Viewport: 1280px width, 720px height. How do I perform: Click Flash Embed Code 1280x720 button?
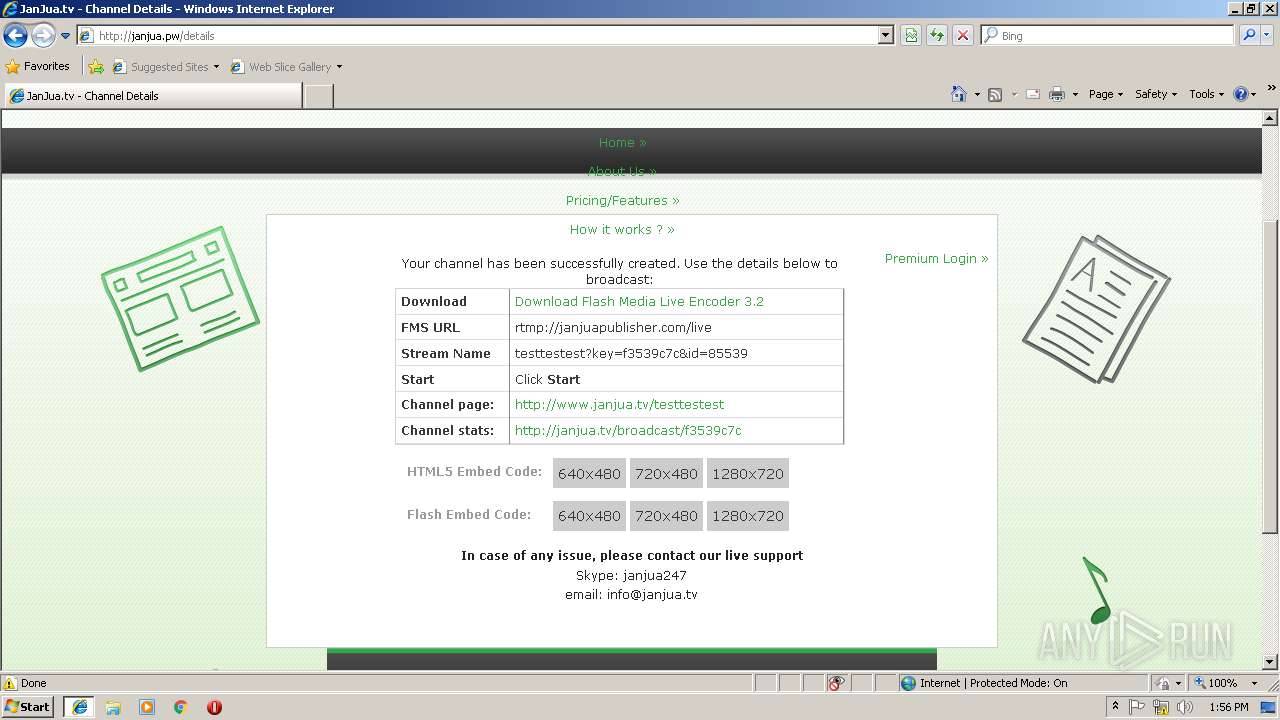[x=748, y=516]
